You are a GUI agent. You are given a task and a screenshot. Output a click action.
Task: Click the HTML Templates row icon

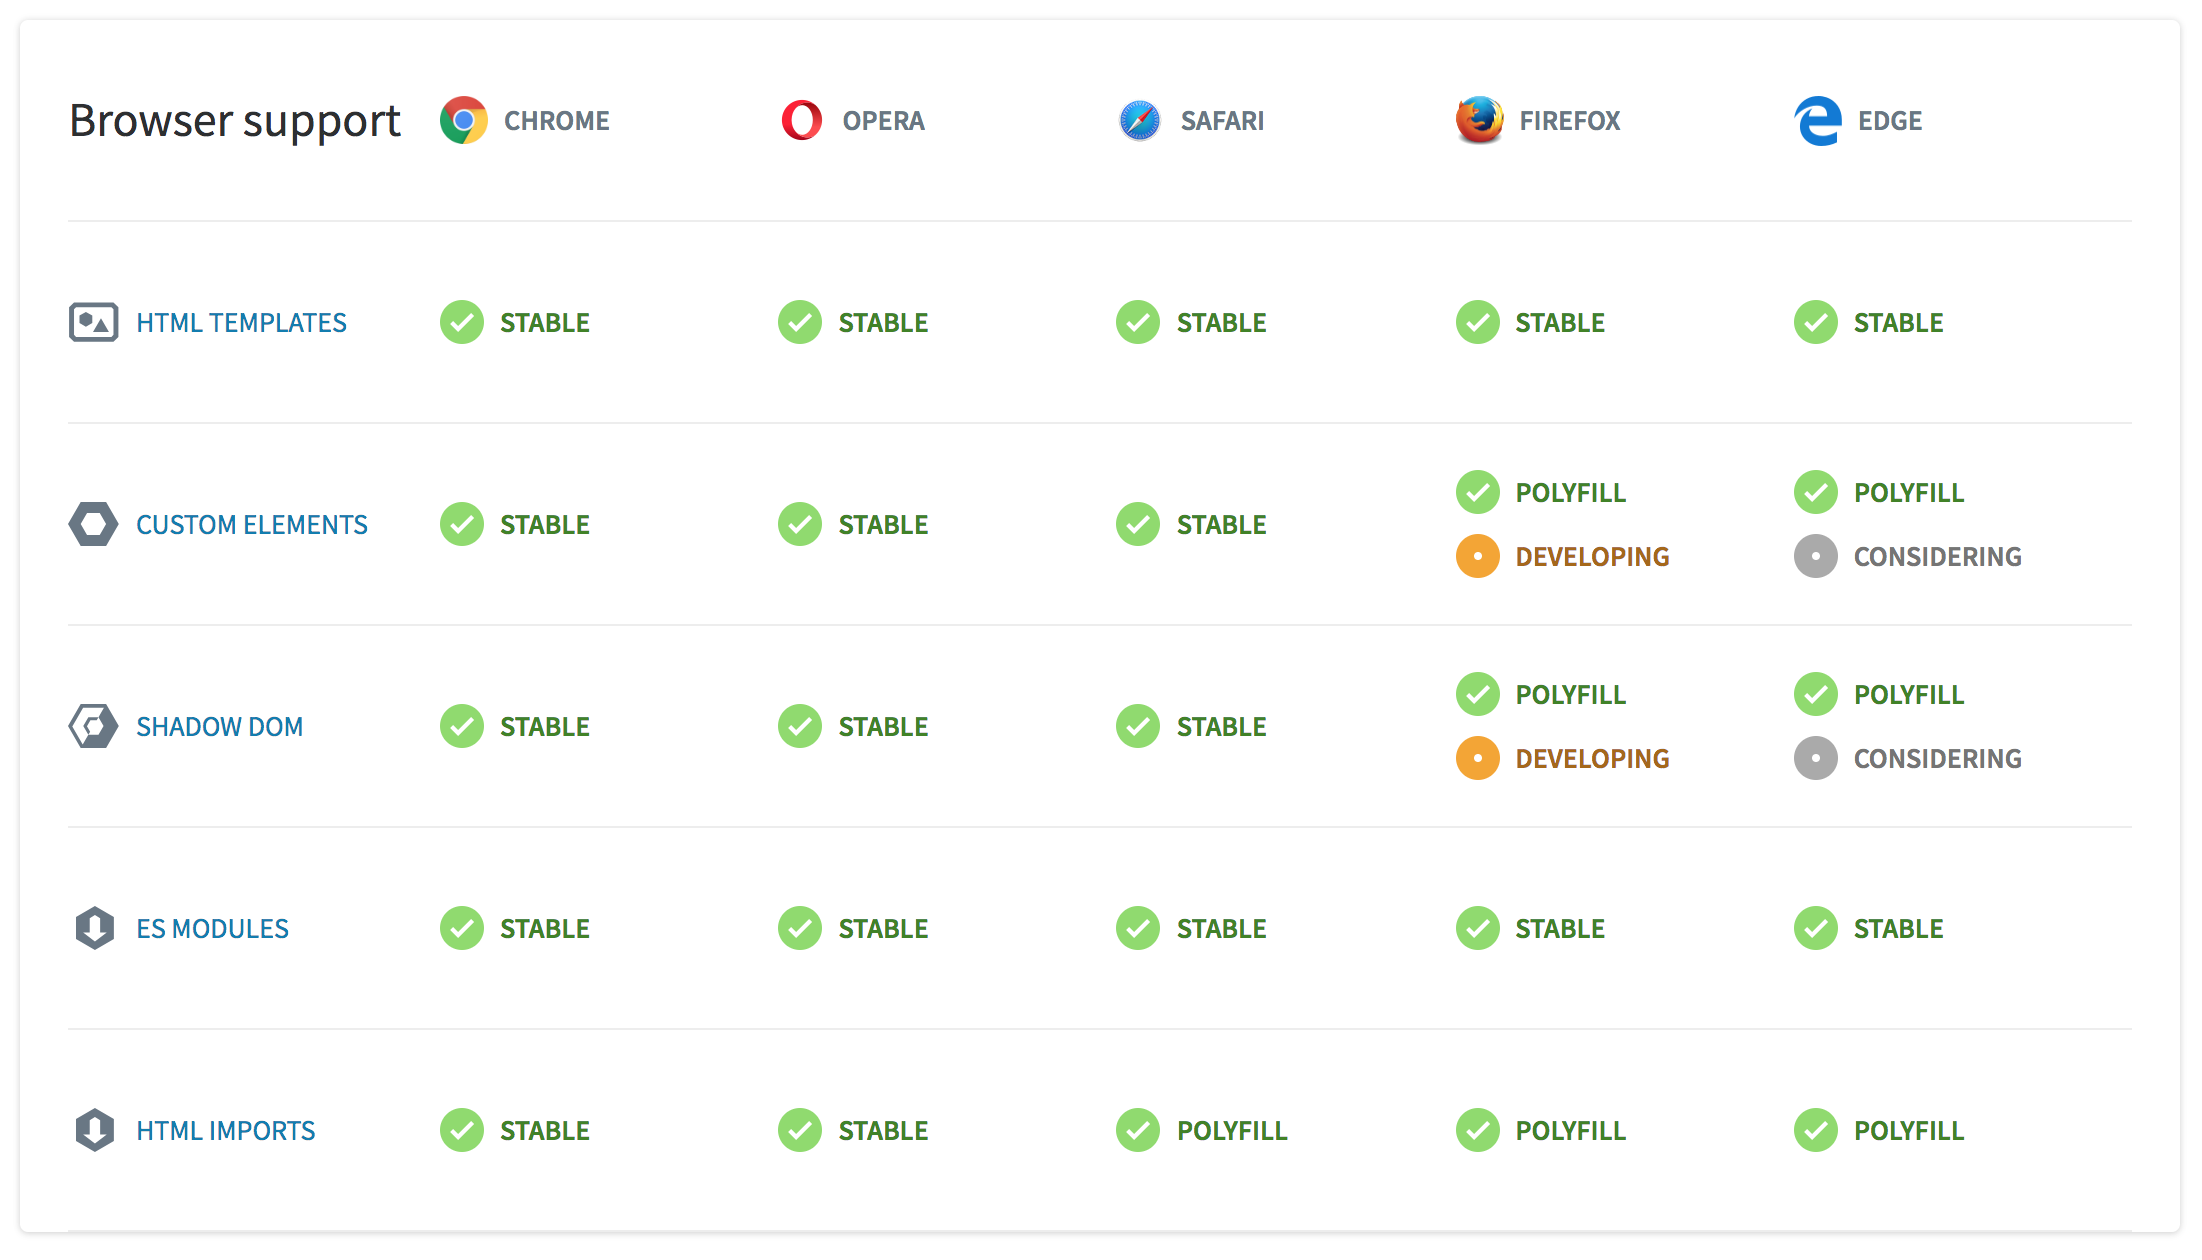pyautogui.click(x=94, y=322)
